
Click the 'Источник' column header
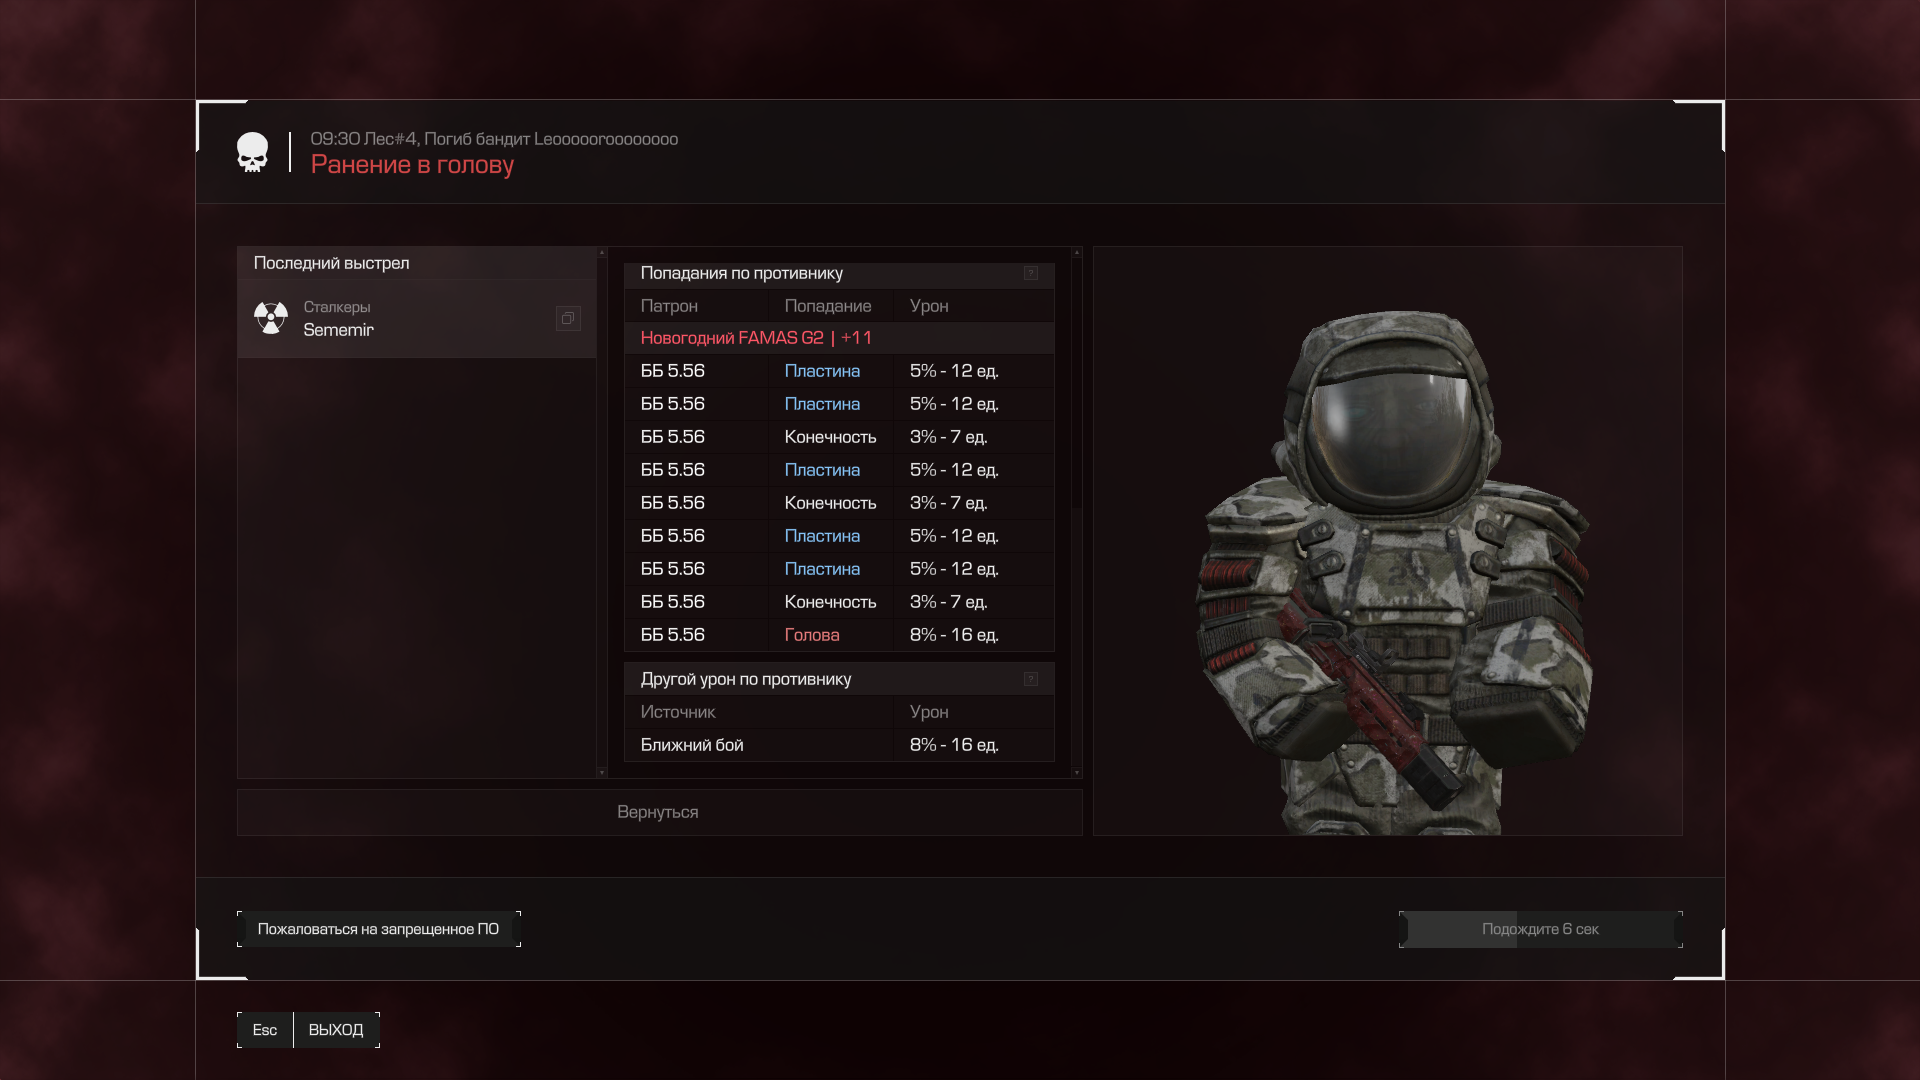click(x=678, y=712)
